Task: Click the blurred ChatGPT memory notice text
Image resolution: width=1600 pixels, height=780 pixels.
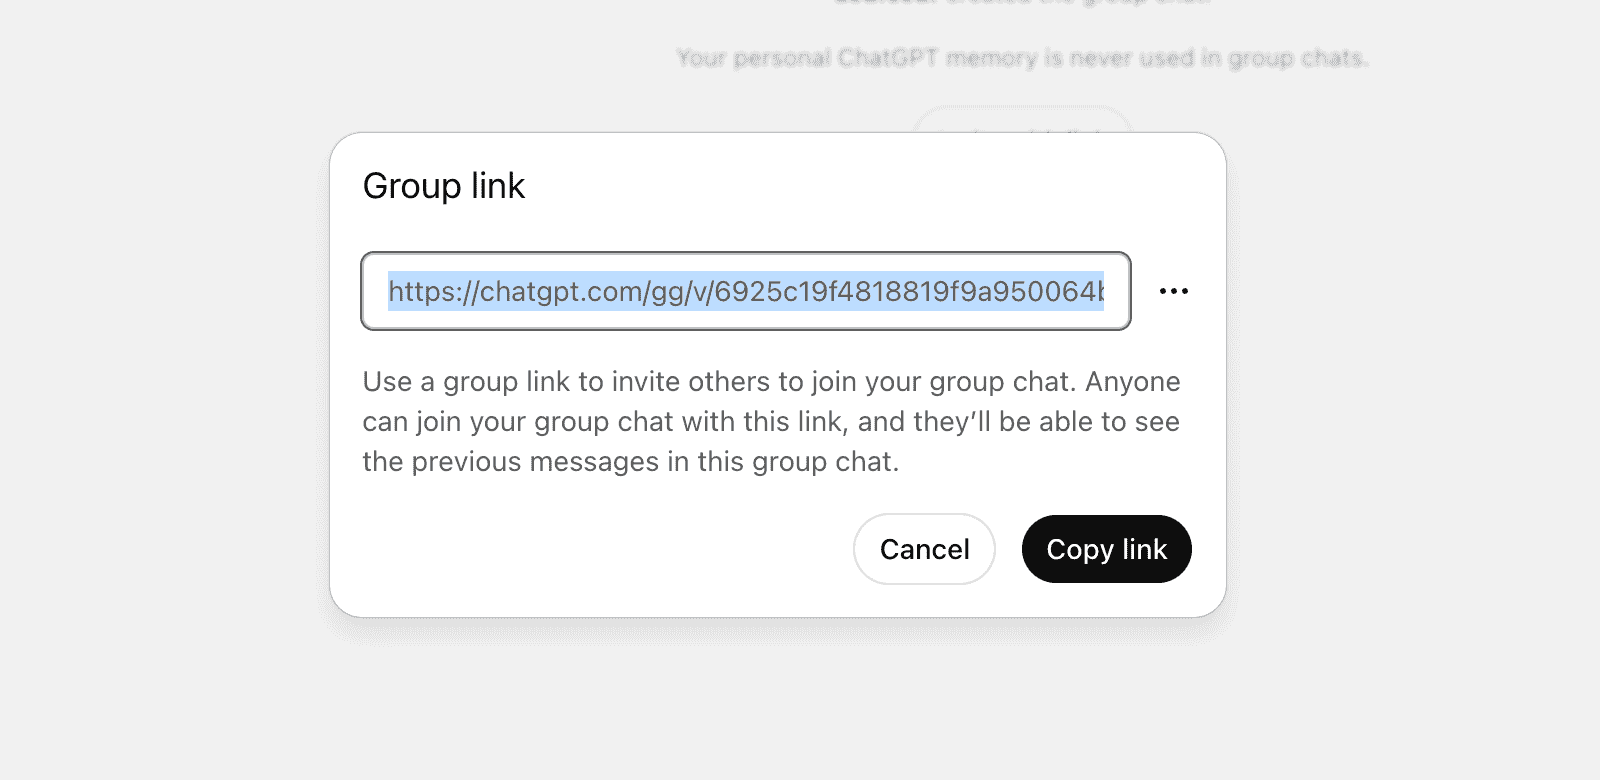Action: click(1021, 58)
